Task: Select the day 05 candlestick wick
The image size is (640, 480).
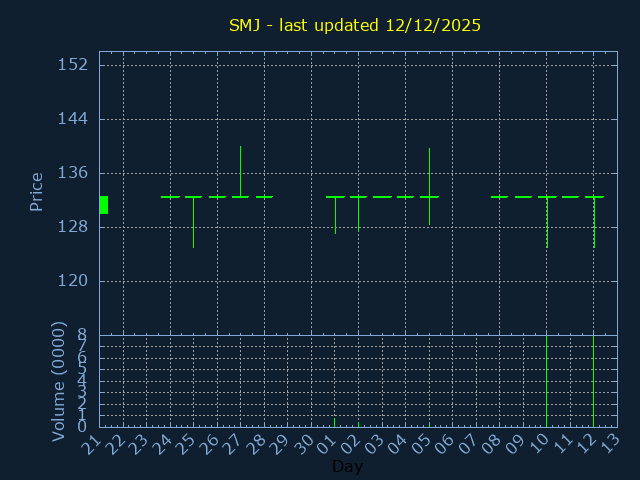Action: 429,172
